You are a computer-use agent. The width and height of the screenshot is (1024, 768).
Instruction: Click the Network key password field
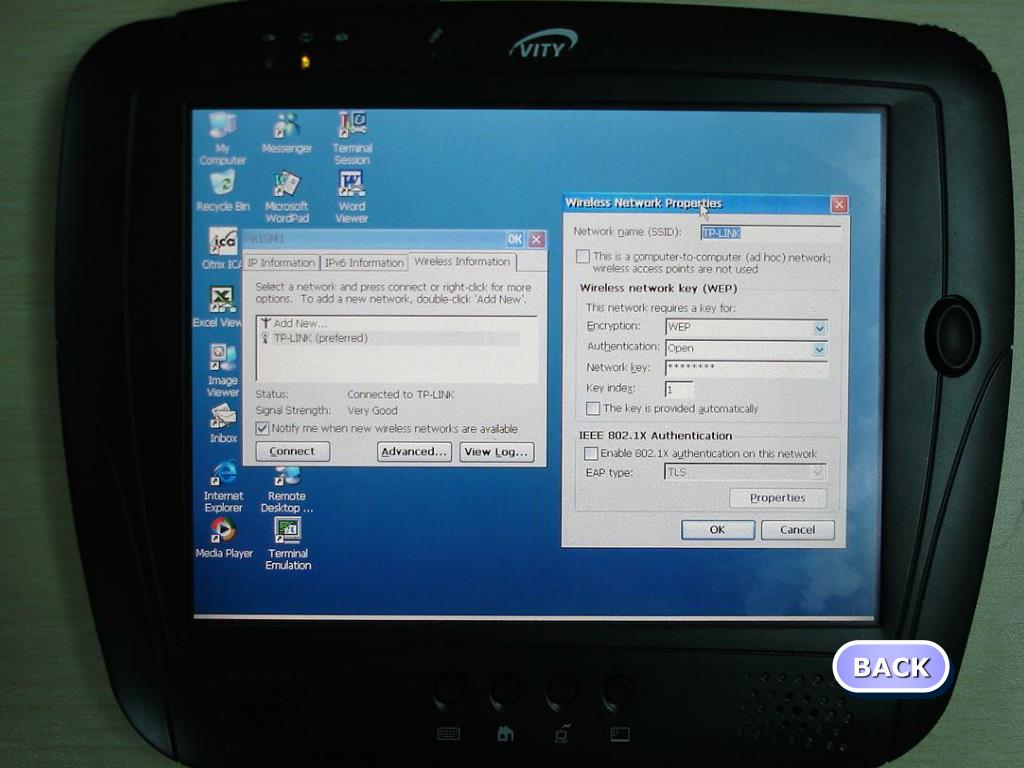(x=746, y=368)
